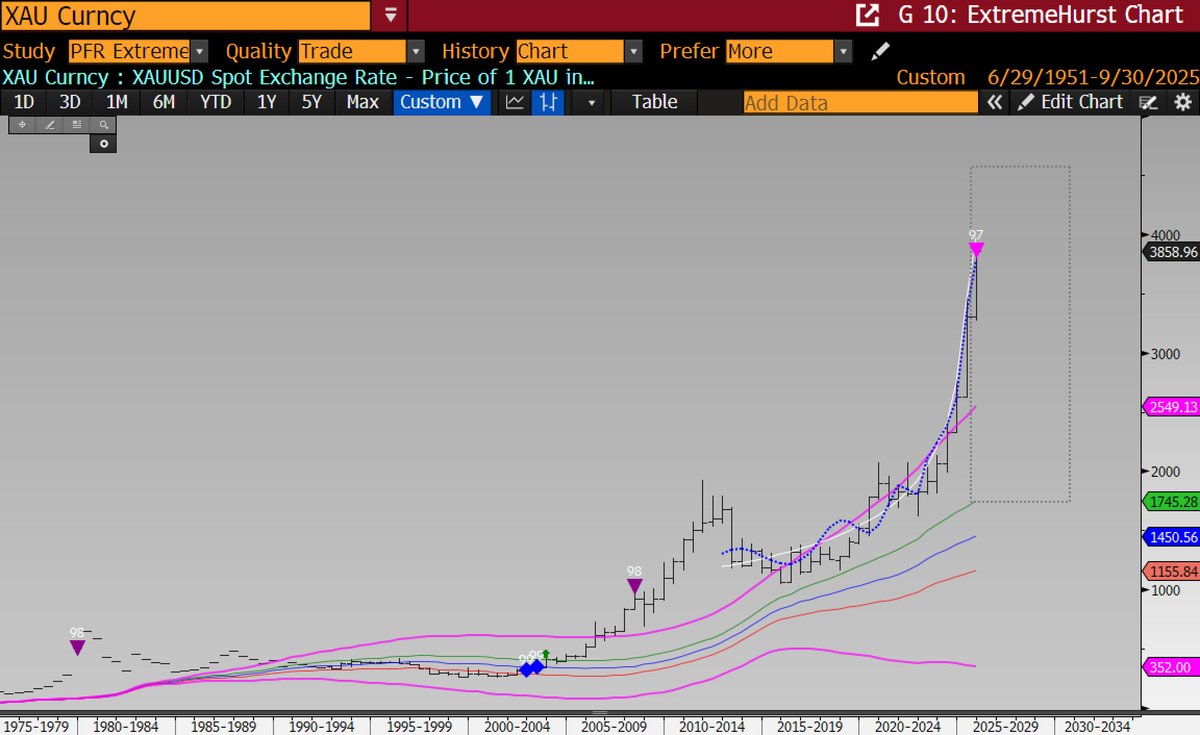This screenshot has height=735, width=1200.
Task: Click the 1975-1979 time axis label
Action: click(x=38, y=726)
